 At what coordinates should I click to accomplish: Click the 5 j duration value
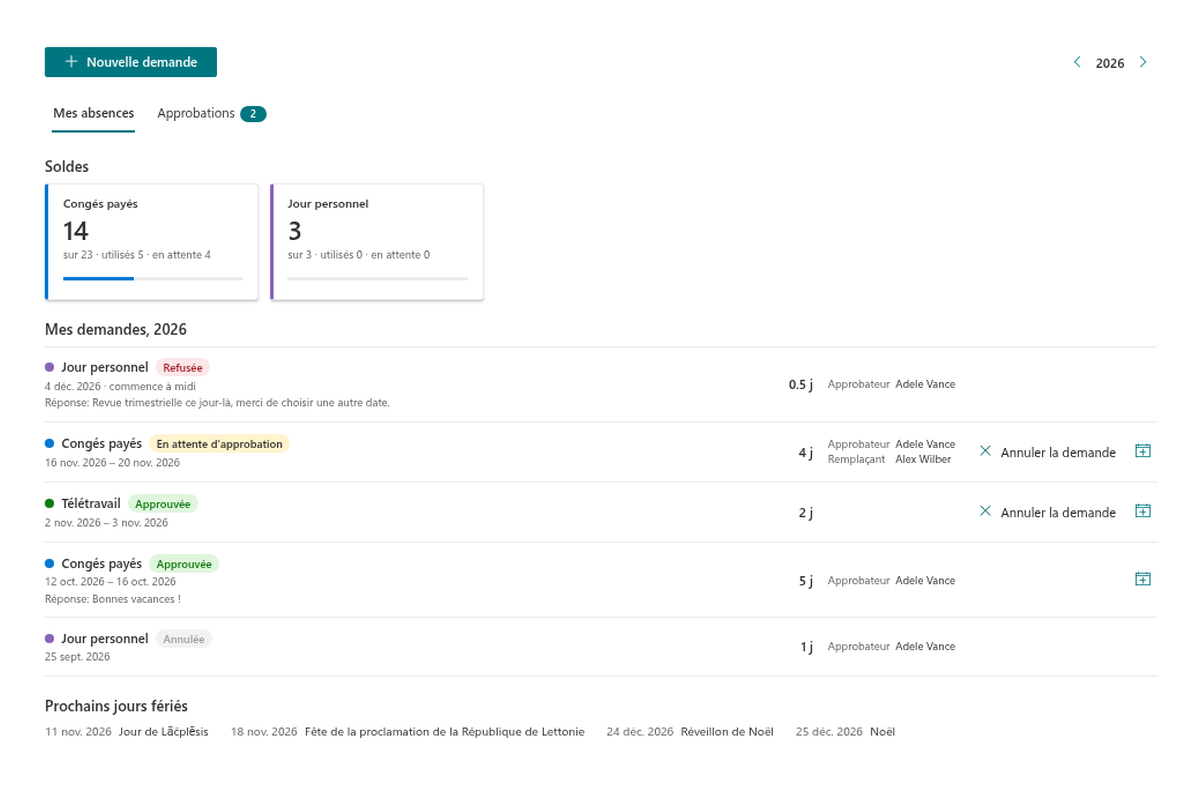coord(805,581)
